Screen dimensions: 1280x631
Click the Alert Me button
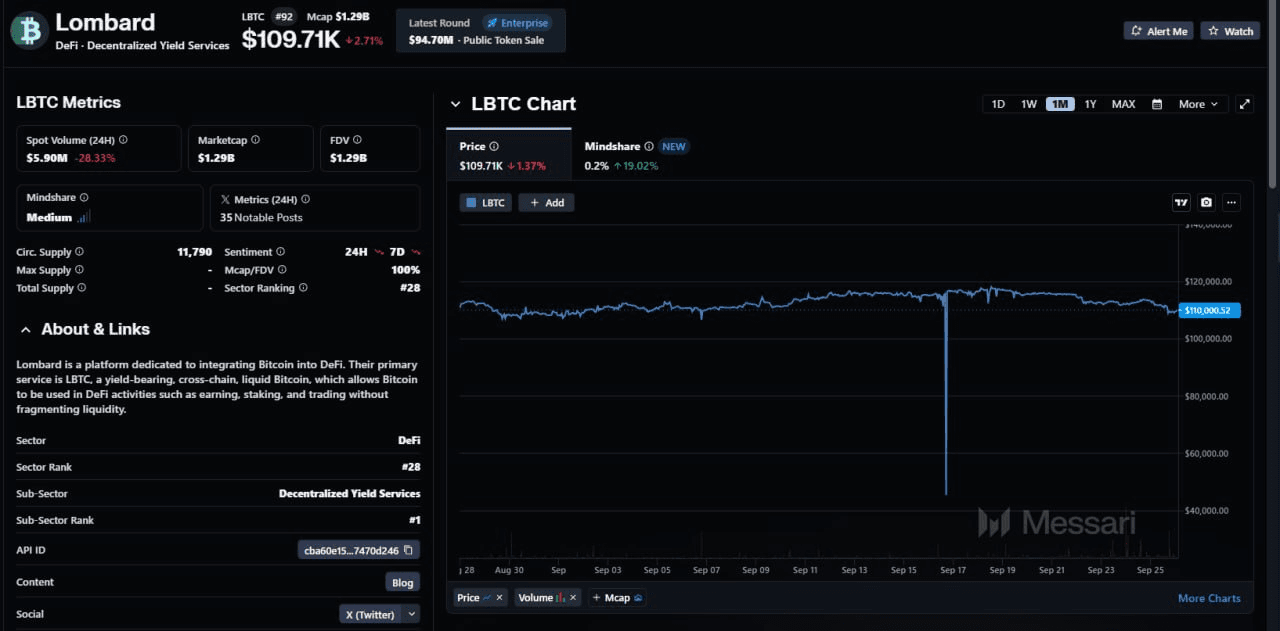click(1158, 31)
